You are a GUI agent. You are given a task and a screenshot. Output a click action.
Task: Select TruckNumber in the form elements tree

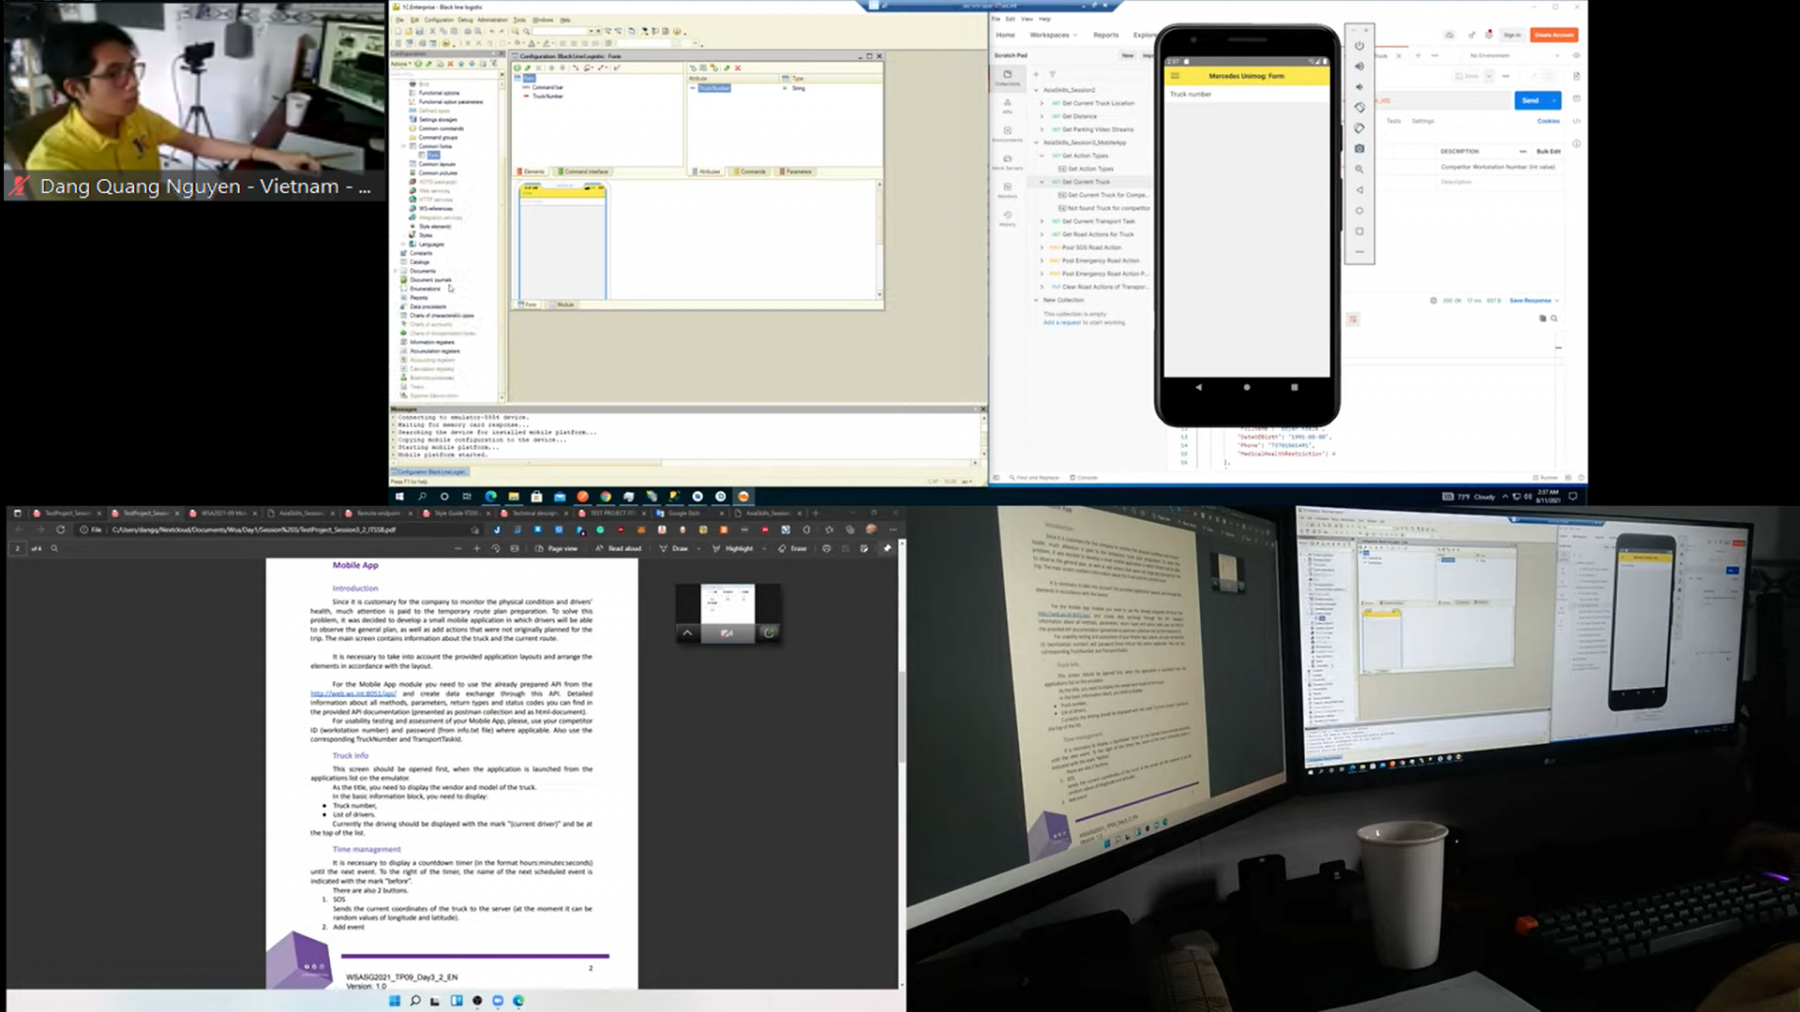[x=547, y=96]
